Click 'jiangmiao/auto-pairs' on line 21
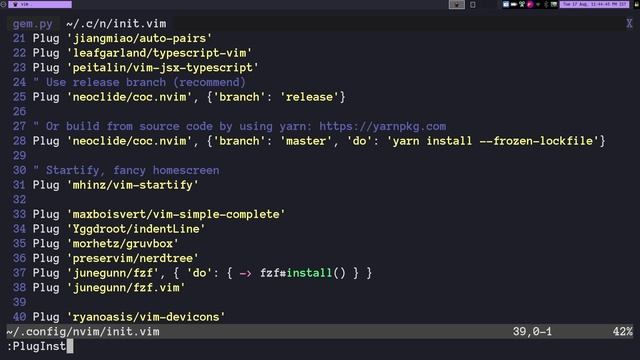The image size is (640, 360). [x=139, y=38]
